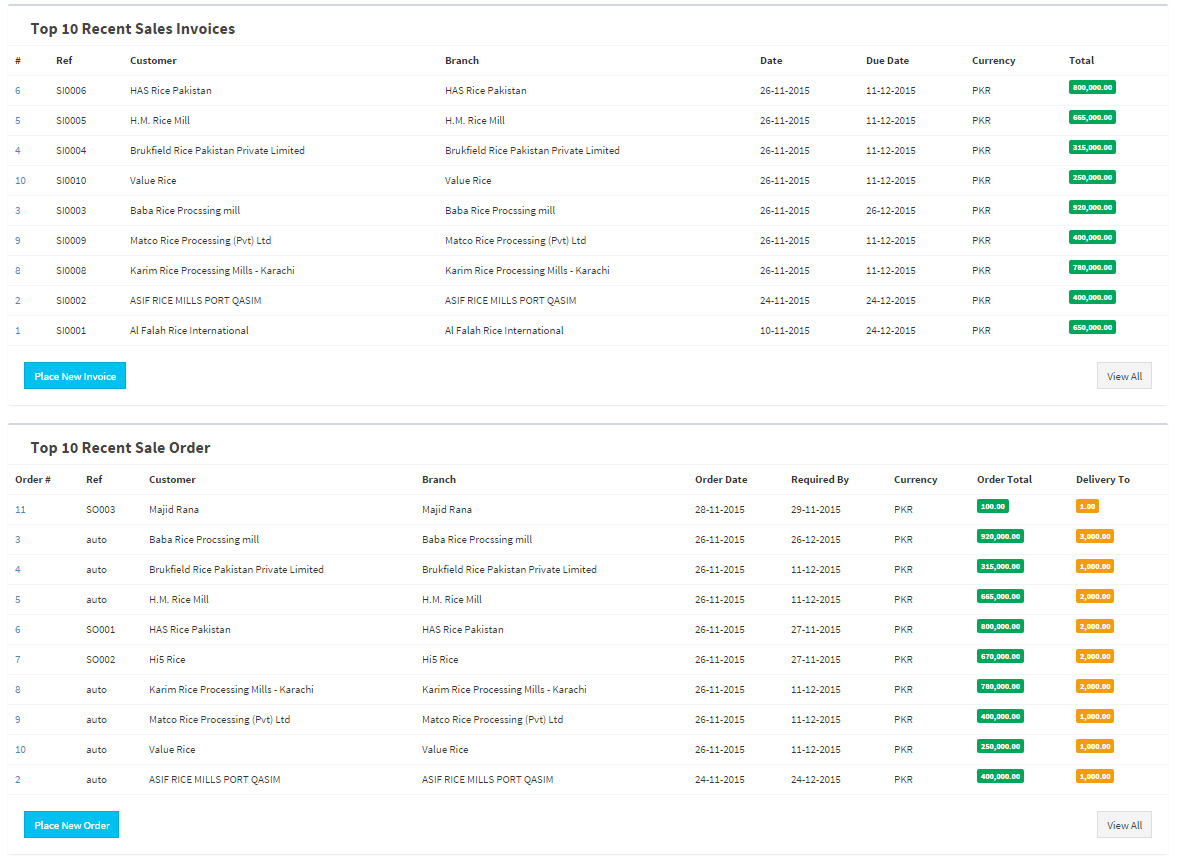Select ref SO003 in sale orders

pyautogui.click(x=101, y=509)
